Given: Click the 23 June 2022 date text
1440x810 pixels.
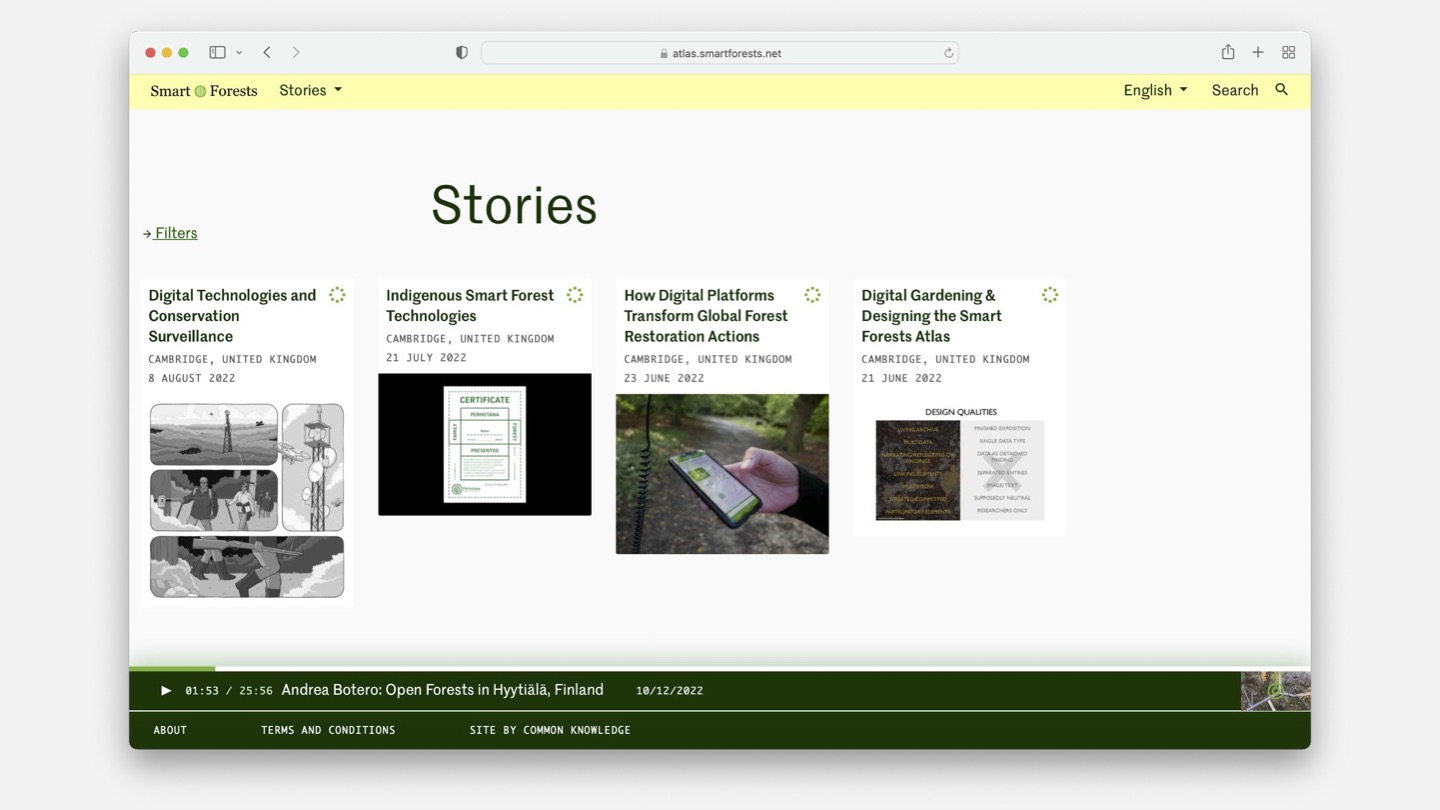Looking at the screenshot, I should [x=664, y=378].
